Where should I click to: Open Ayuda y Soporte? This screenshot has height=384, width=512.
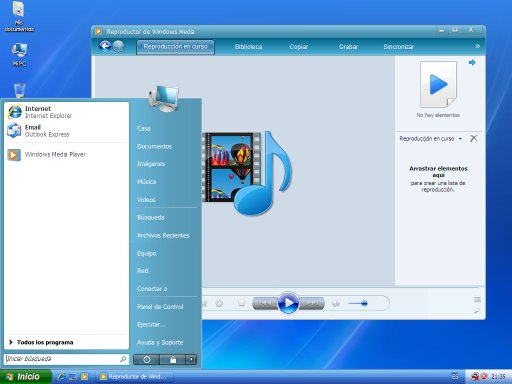pos(160,342)
